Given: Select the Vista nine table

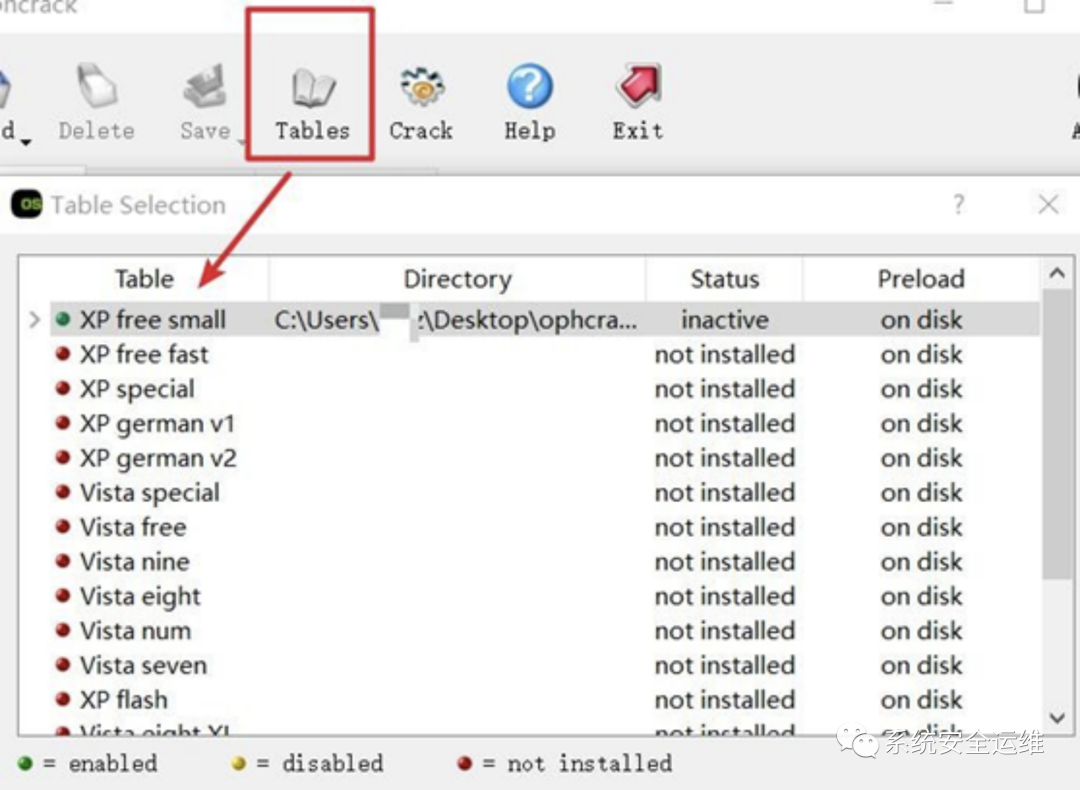Looking at the screenshot, I should [x=134, y=562].
